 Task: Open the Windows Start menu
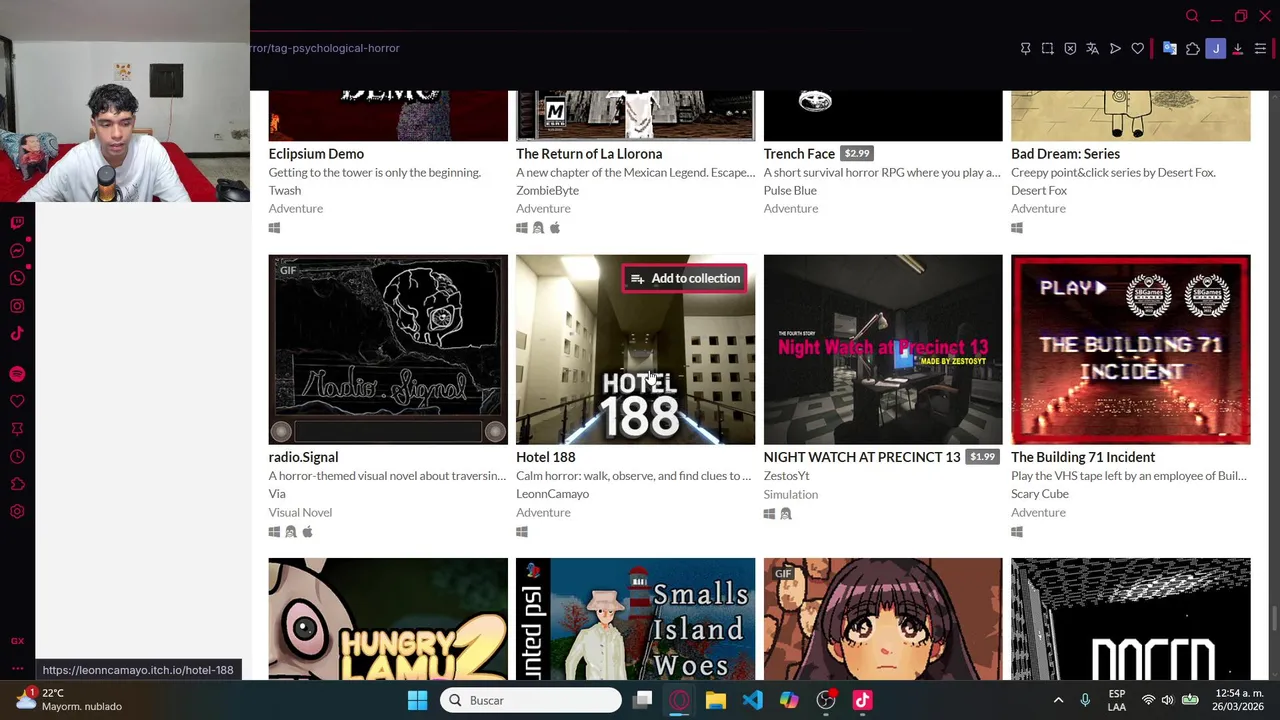(x=418, y=700)
